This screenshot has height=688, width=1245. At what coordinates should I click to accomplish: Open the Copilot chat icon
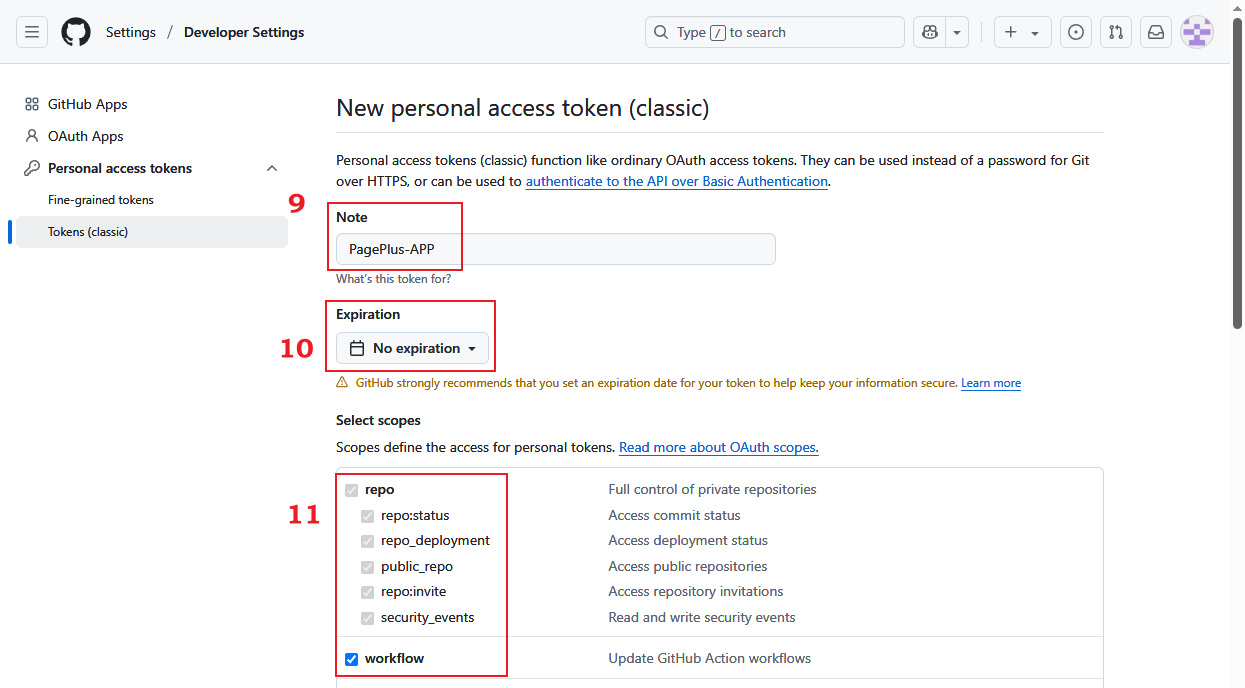929,32
